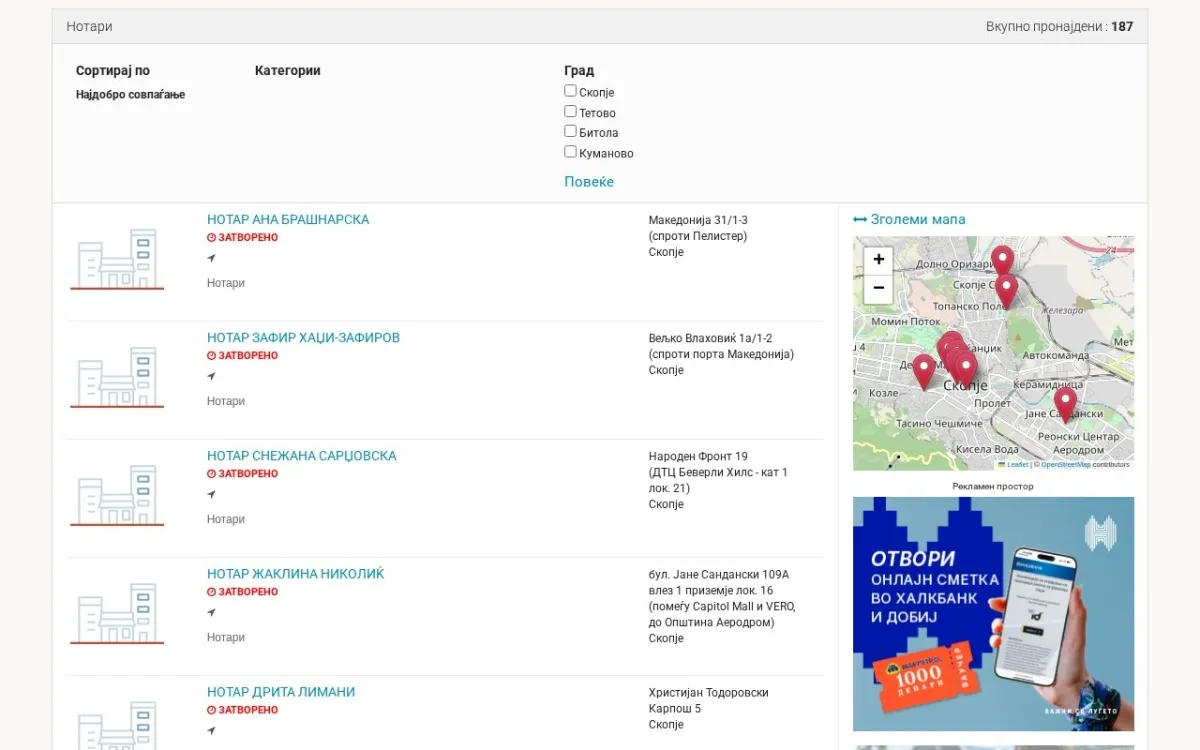Click address Христијан Тодоровски Карпош 5
The height and width of the screenshot is (750, 1200).
tap(708, 700)
